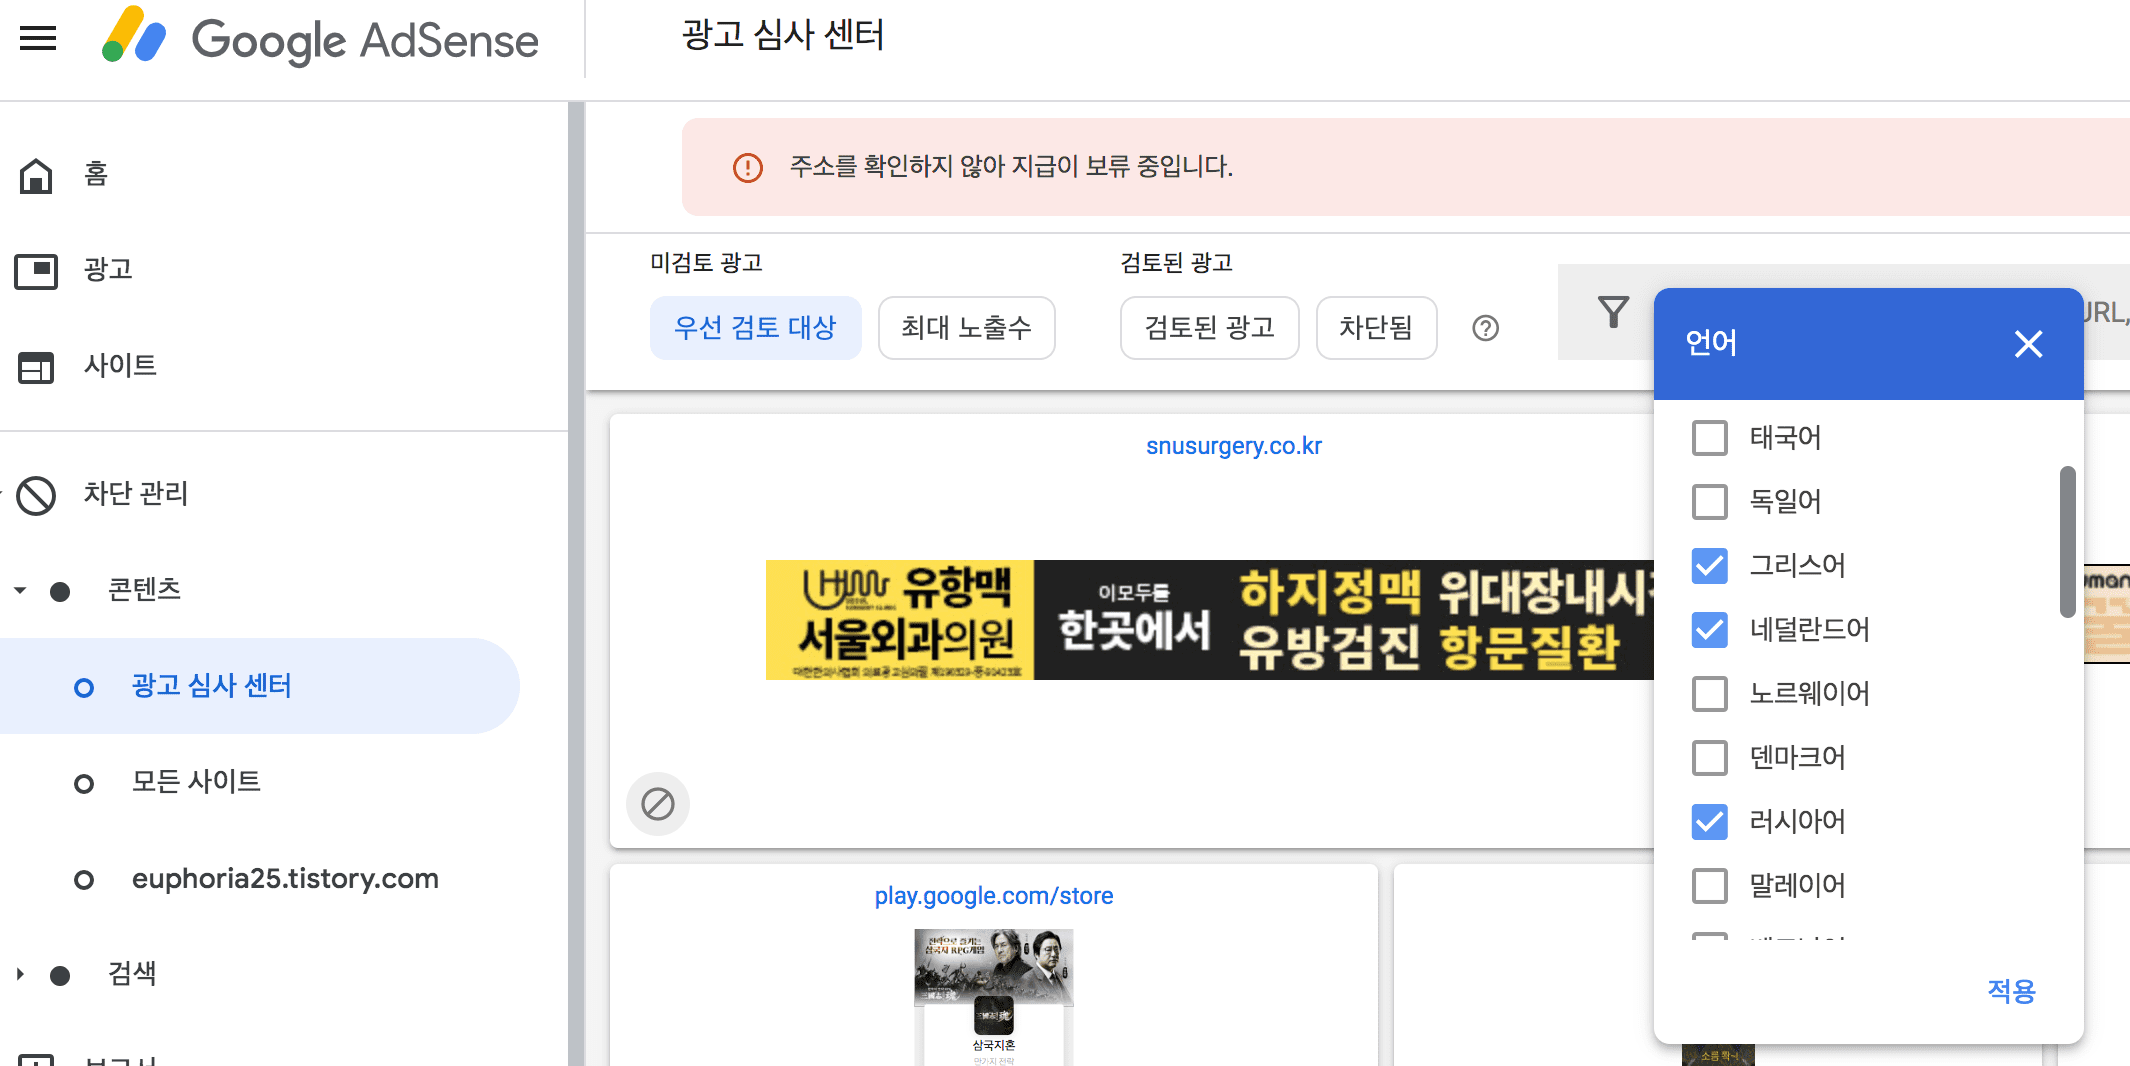Select the 검토된 광고 tab button
This screenshot has width=2130, height=1066.
pos(1209,328)
